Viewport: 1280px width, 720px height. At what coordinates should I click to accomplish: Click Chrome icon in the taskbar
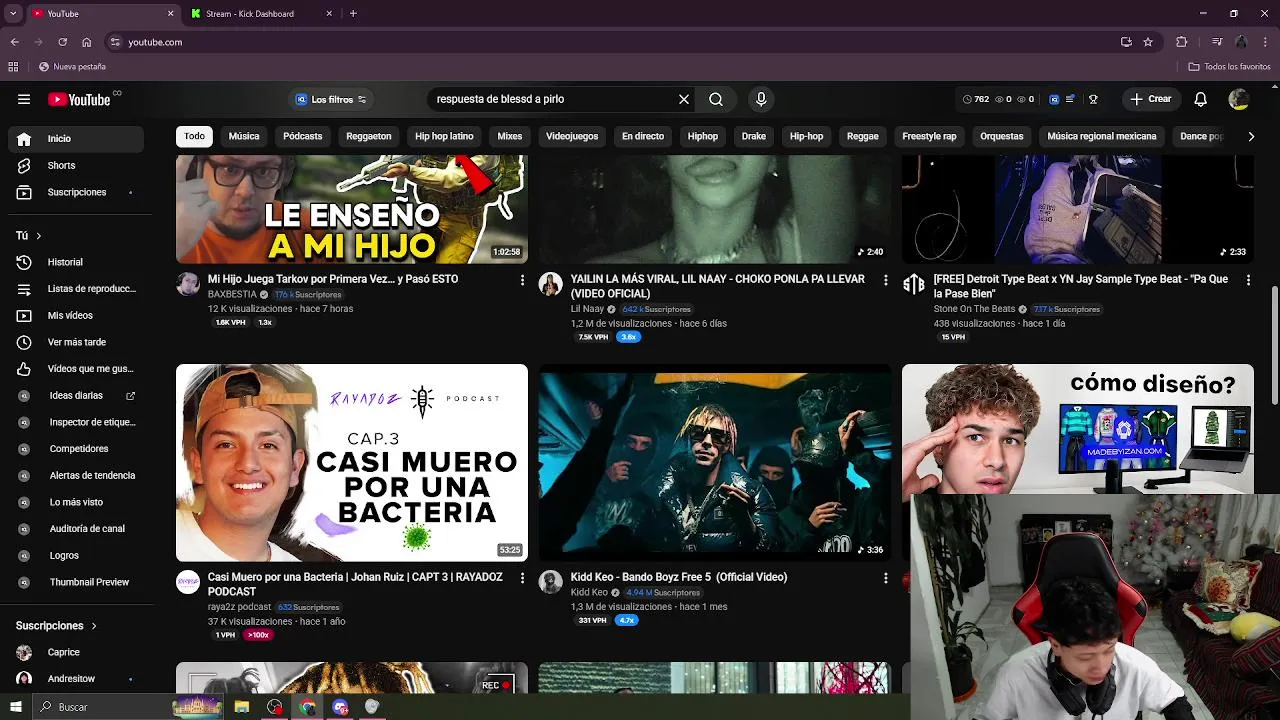(x=307, y=707)
